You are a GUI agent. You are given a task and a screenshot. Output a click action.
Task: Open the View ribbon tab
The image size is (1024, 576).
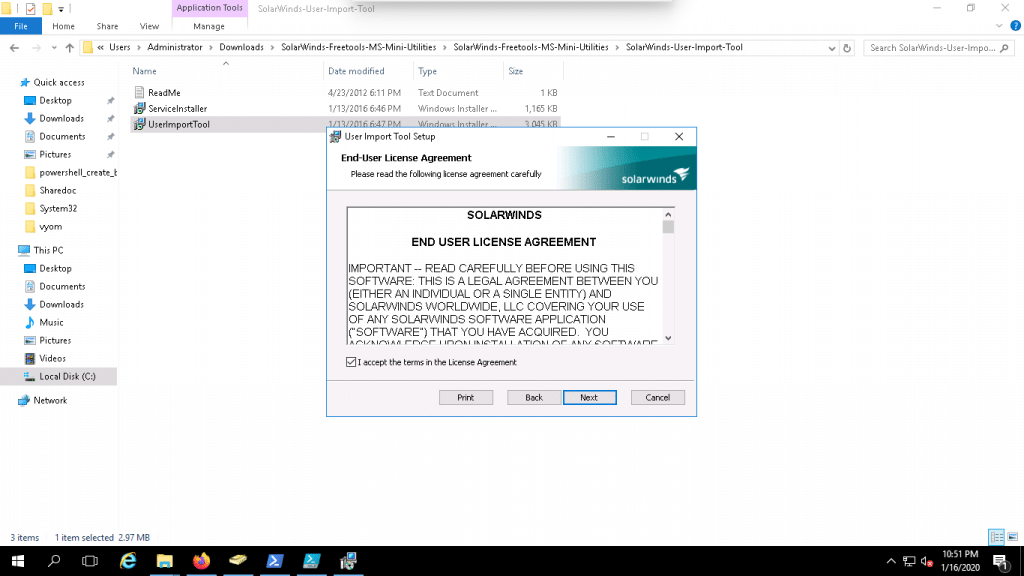point(150,26)
